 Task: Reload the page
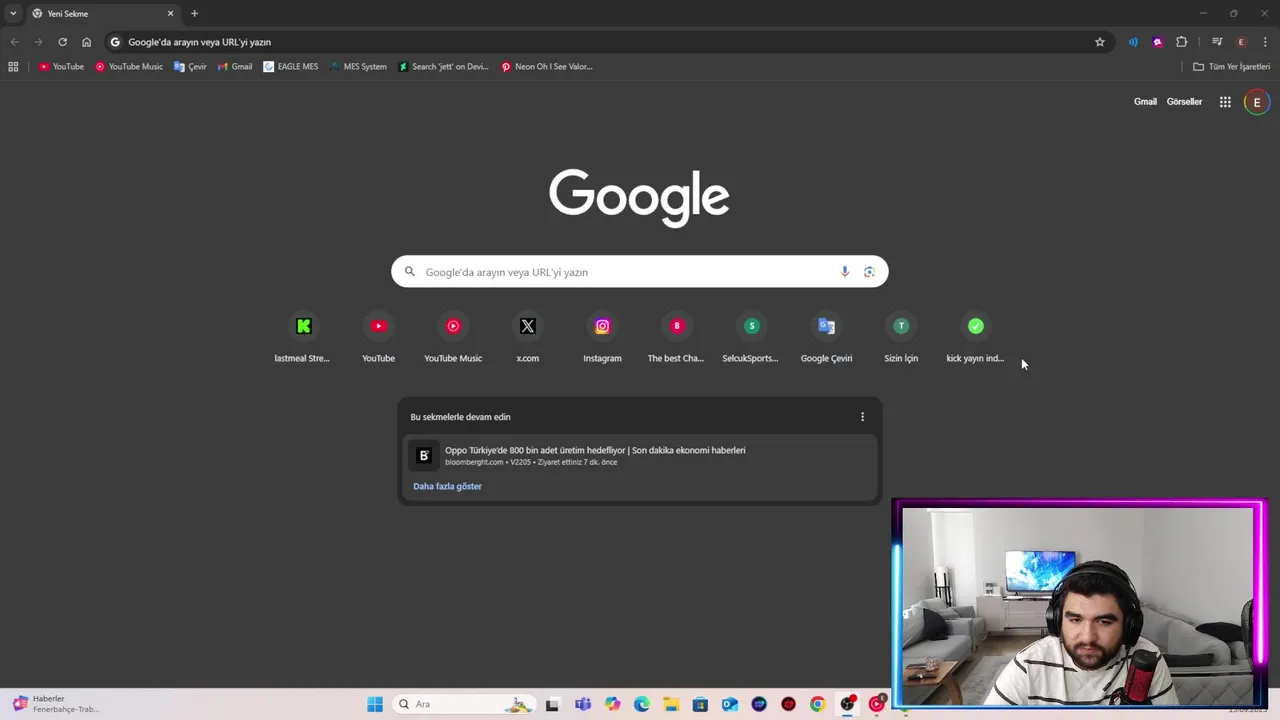[x=62, y=42]
